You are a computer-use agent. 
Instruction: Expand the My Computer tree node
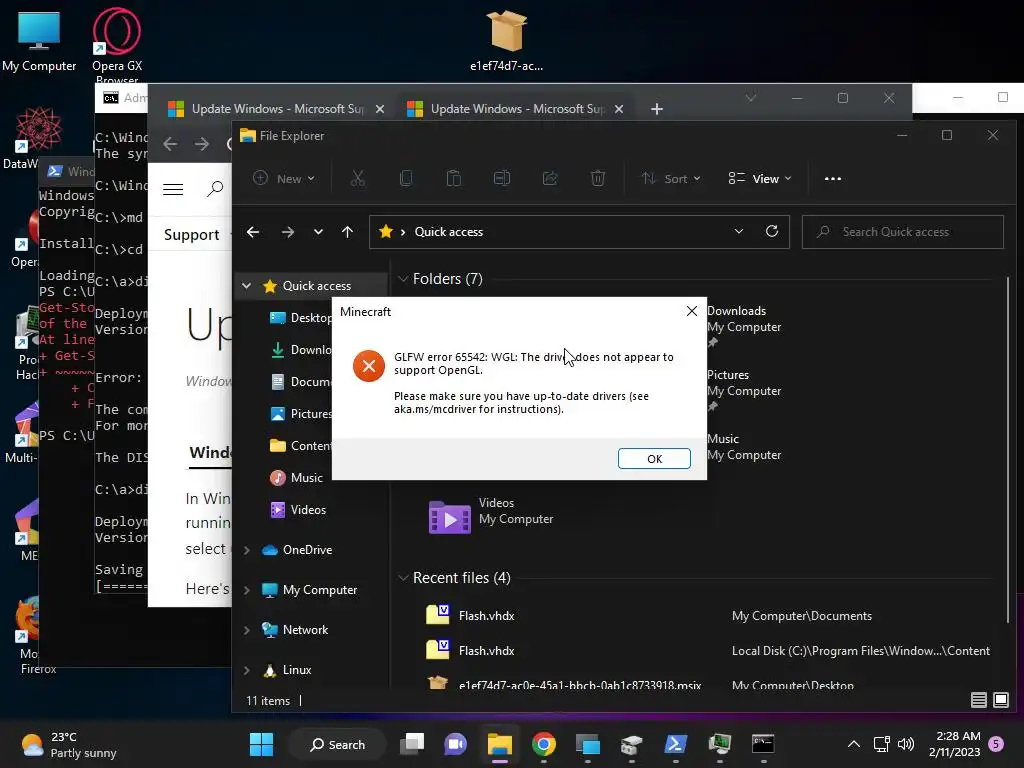[x=246, y=590]
